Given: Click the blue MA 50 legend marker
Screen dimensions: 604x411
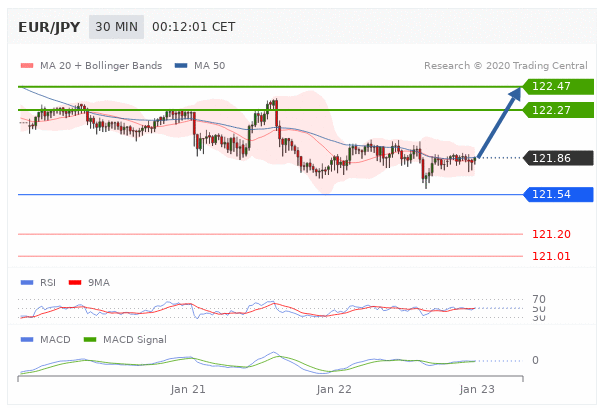Looking at the screenshot, I should [180, 66].
